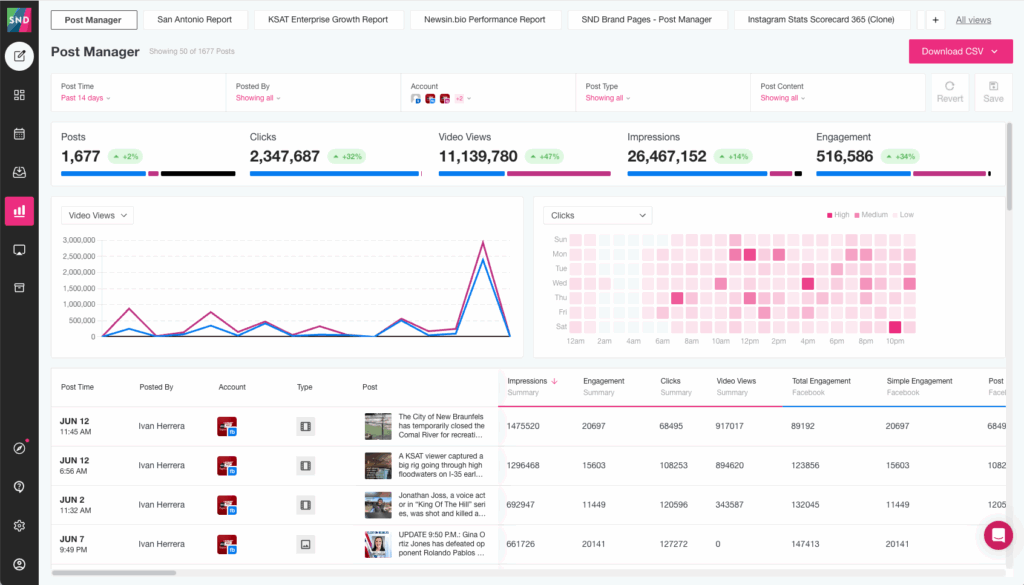Click the Download CSV button
The width and height of the screenshot is (1024, 585).
point(960,52)
